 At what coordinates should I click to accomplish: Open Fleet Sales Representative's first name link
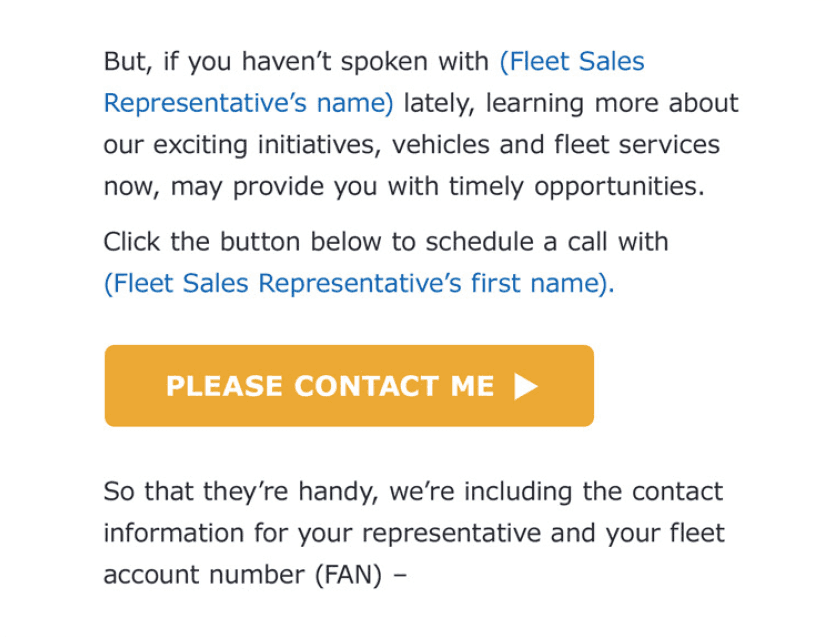coord(359,283)
